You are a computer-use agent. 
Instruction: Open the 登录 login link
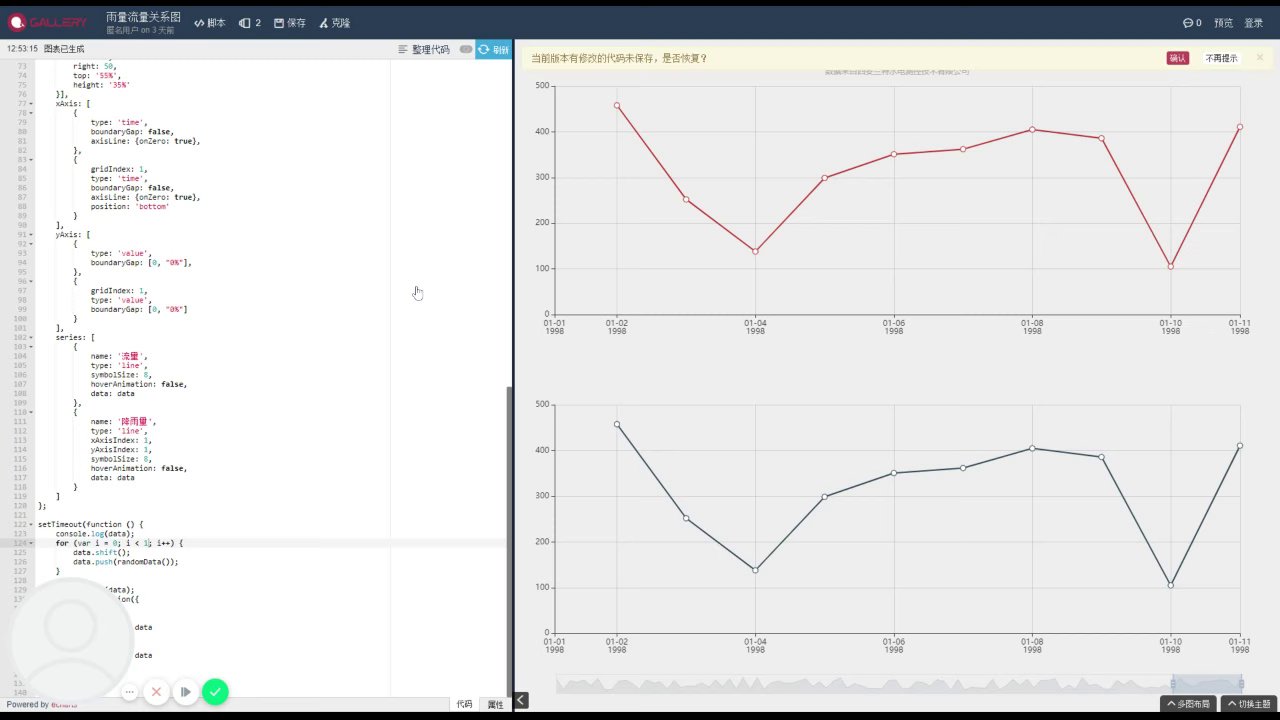coord(1254,22)
